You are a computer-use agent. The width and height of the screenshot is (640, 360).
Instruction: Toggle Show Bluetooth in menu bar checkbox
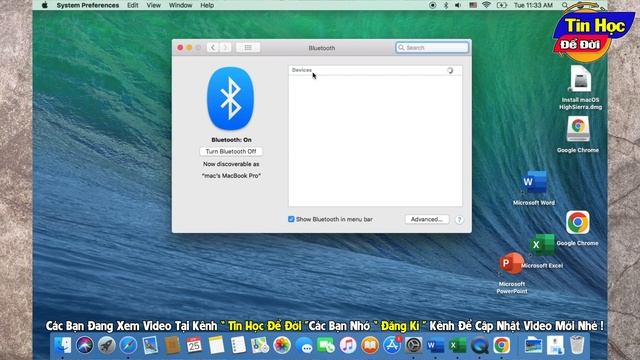pos(291,219)
